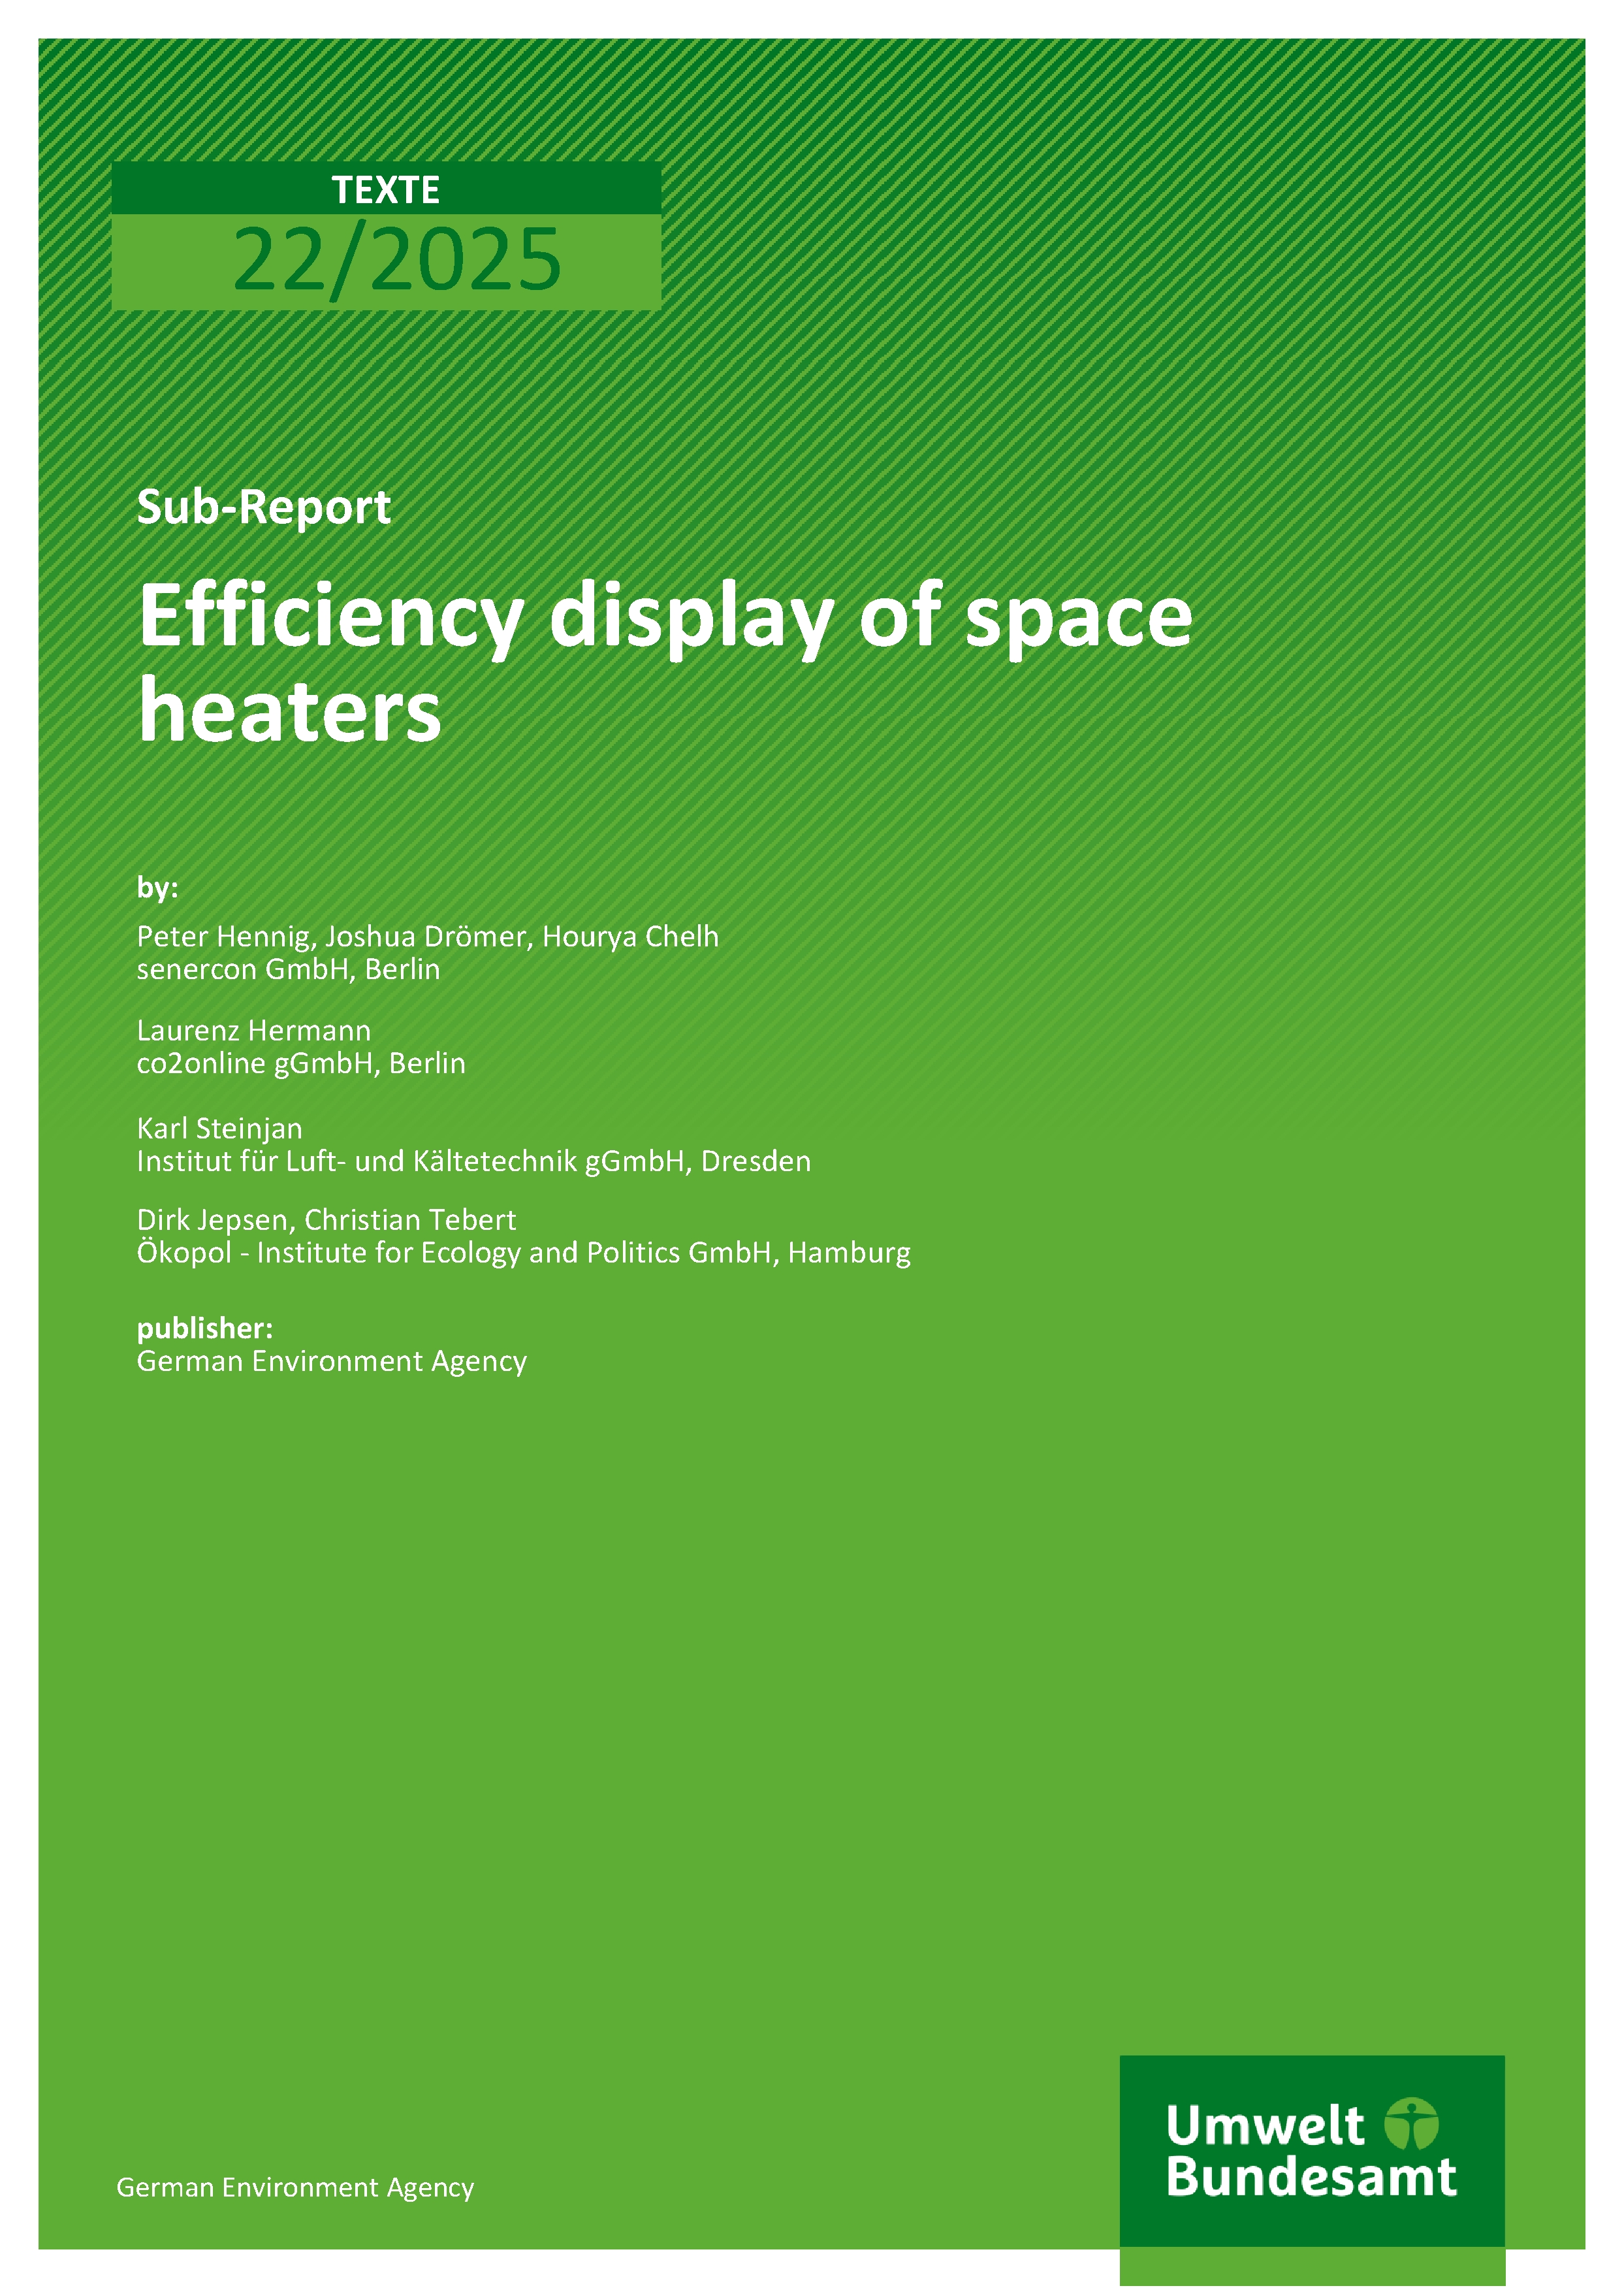Click the title 'Efficiency display of space'

pyautogui.click(x=665, y=616)
